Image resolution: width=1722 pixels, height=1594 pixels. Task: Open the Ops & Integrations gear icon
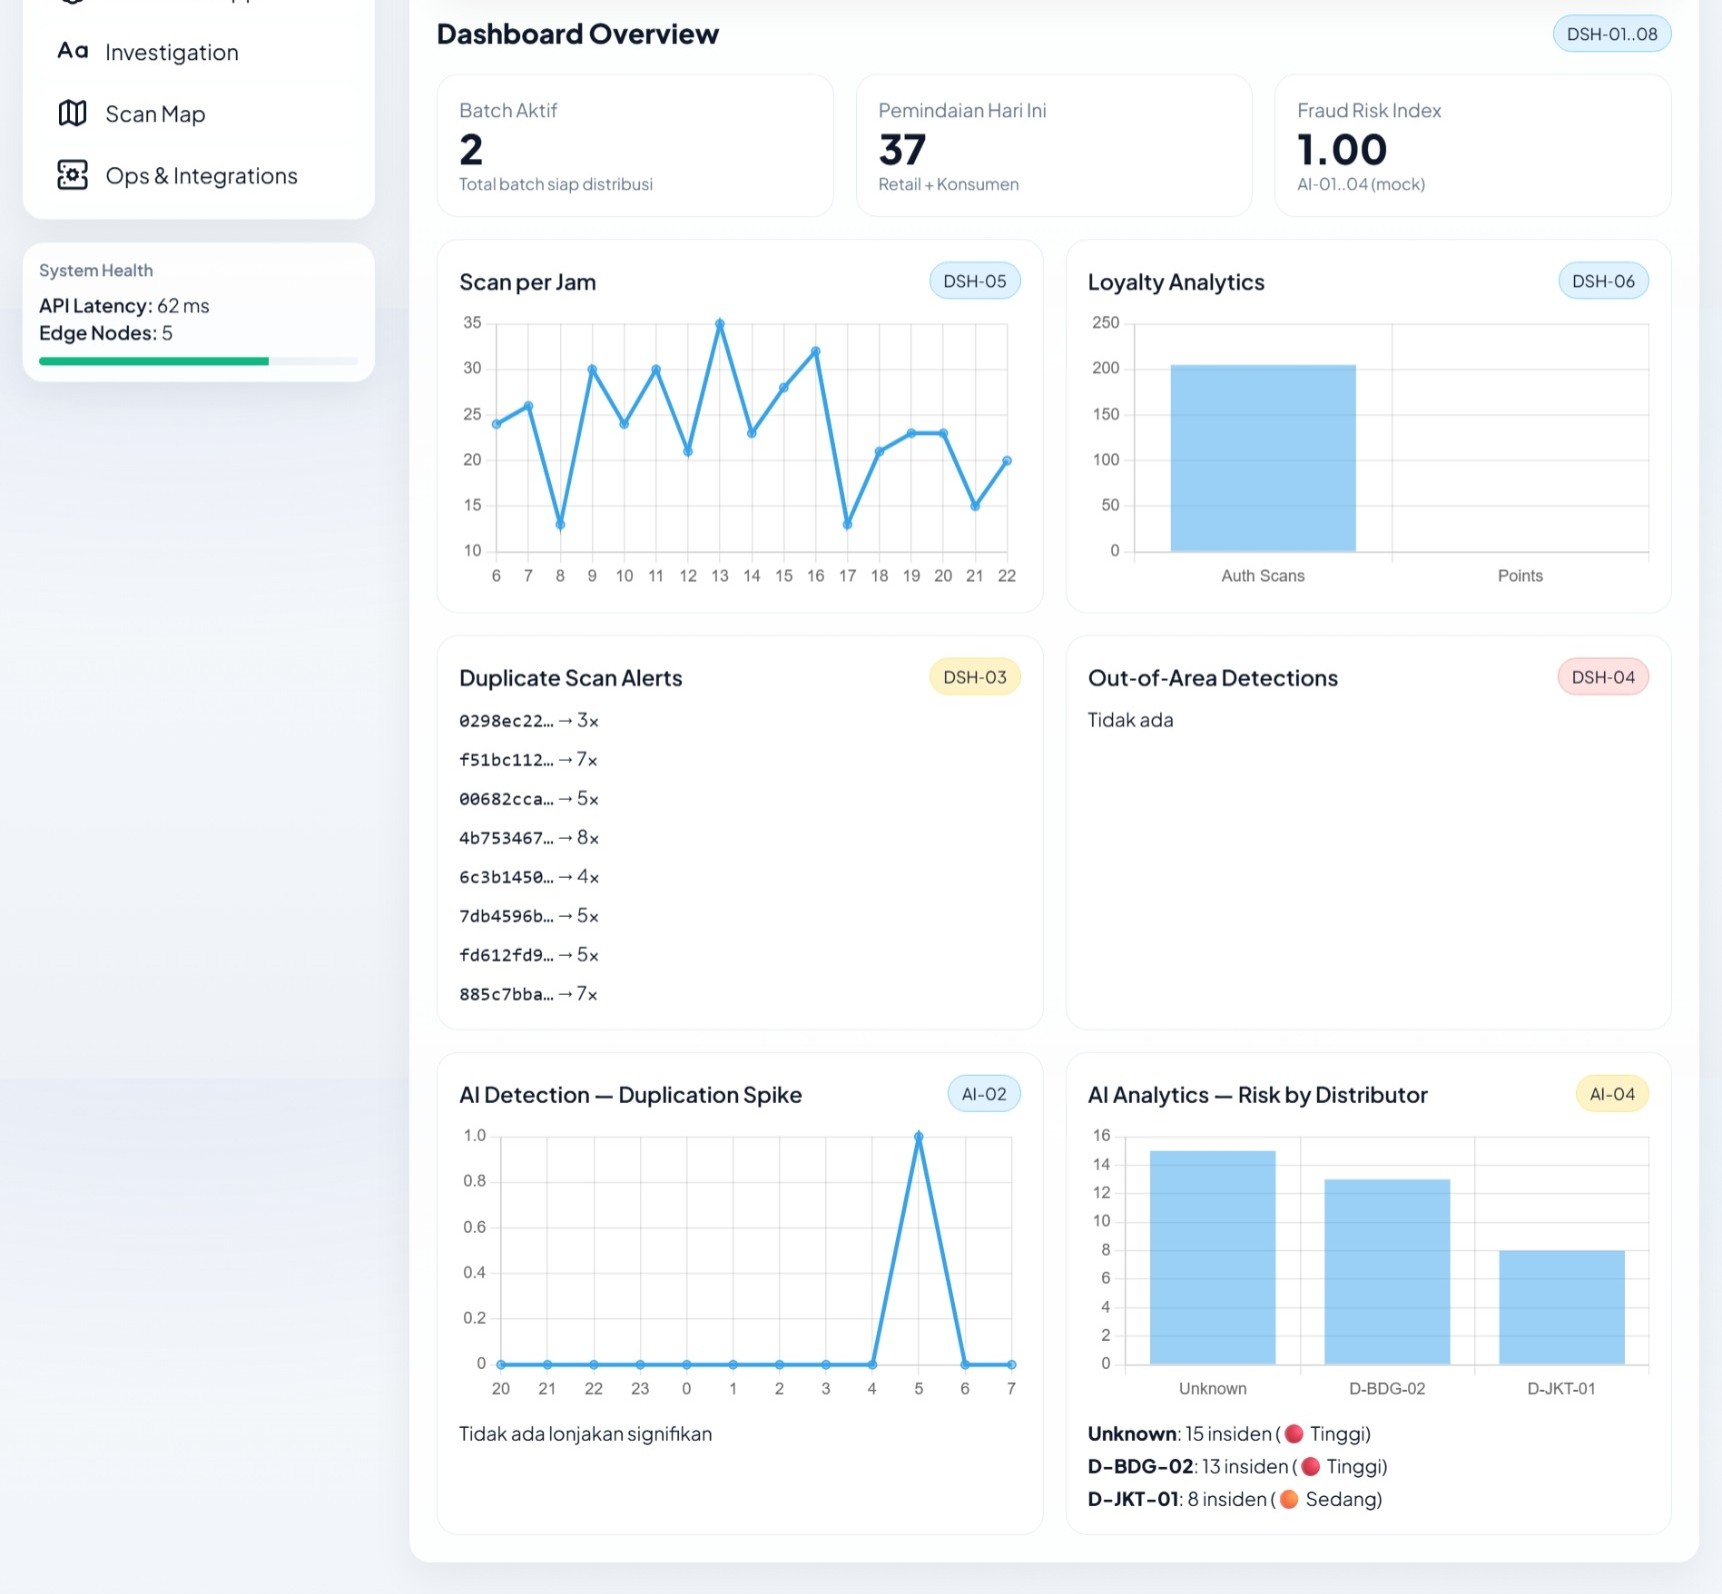click(x=71, y=175)
